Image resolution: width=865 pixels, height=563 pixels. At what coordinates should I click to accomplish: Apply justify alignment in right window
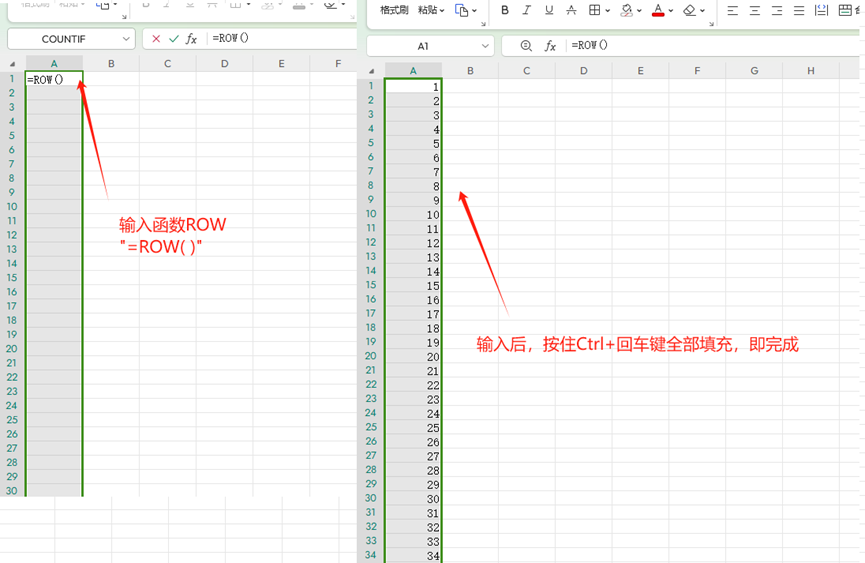click(x=799, y=10)
